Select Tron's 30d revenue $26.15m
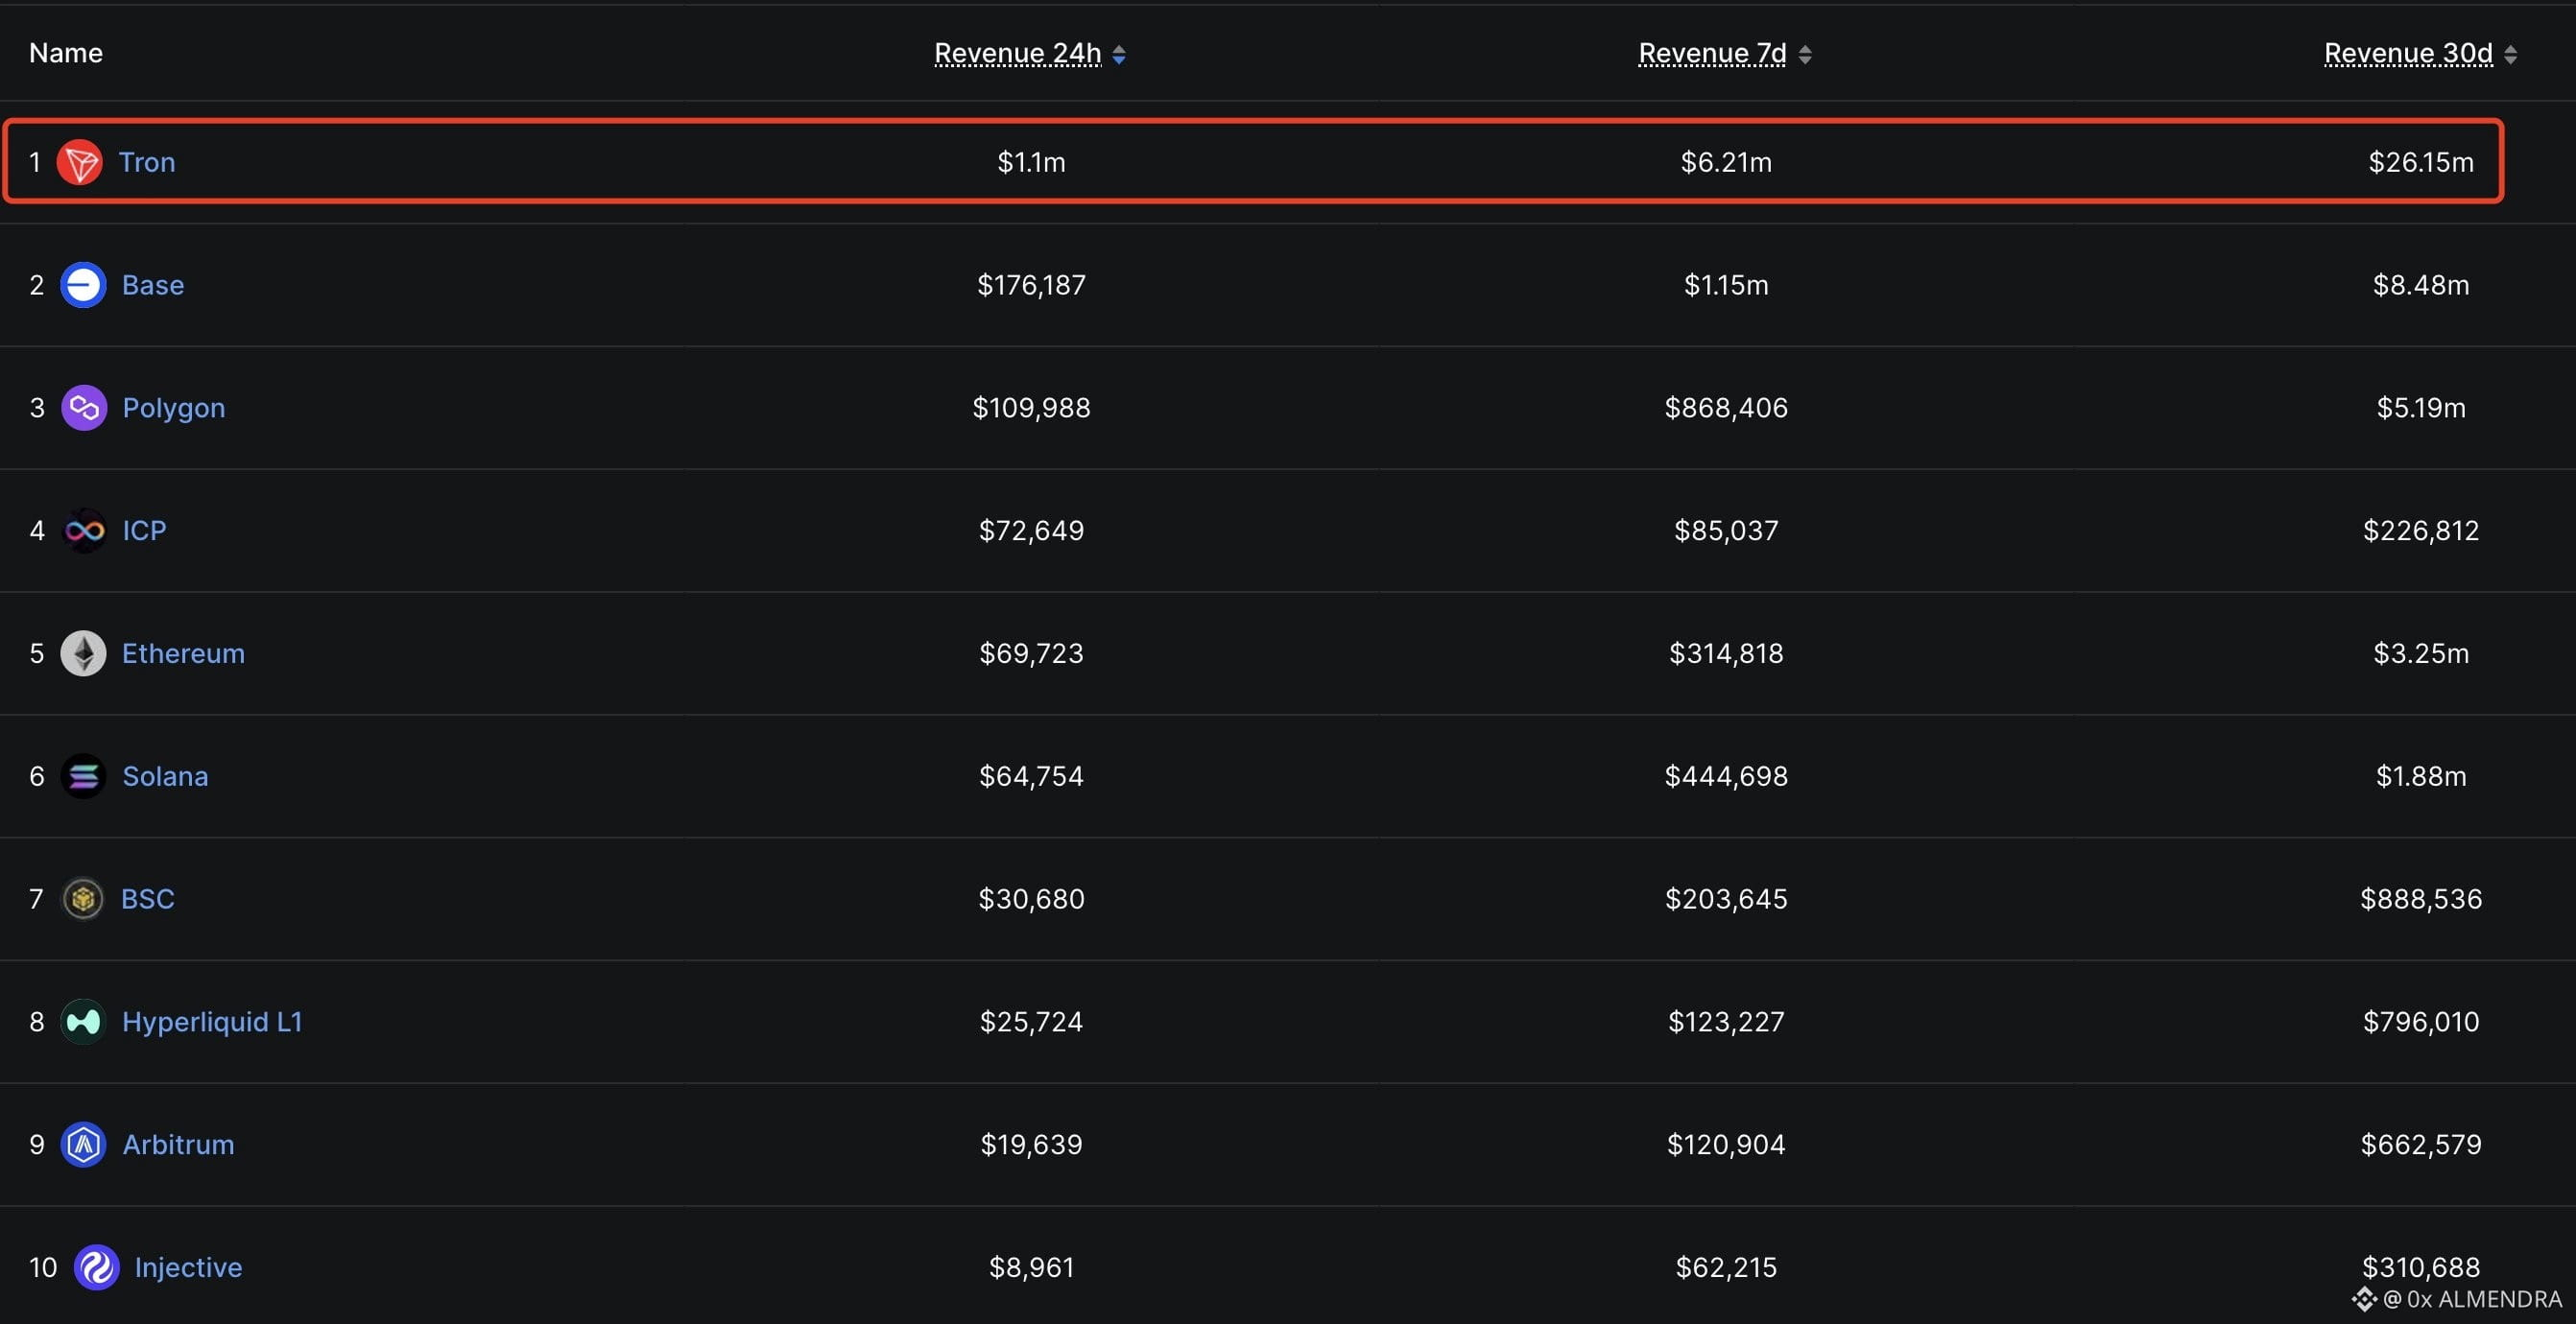Screen dimensions: 2576x1324 pyautogui.click(x=2421, y=162)
